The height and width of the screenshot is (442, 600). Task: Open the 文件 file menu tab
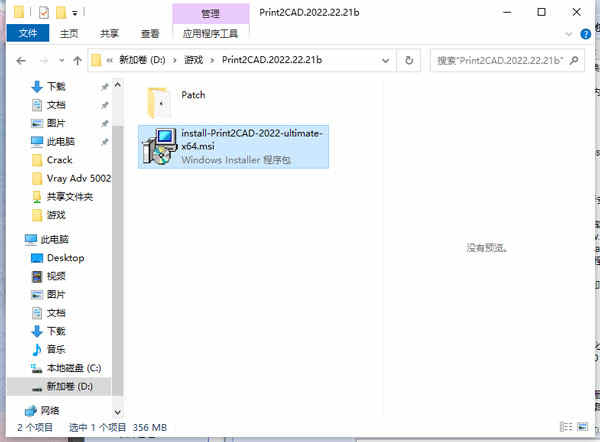(x=28, y=33)
